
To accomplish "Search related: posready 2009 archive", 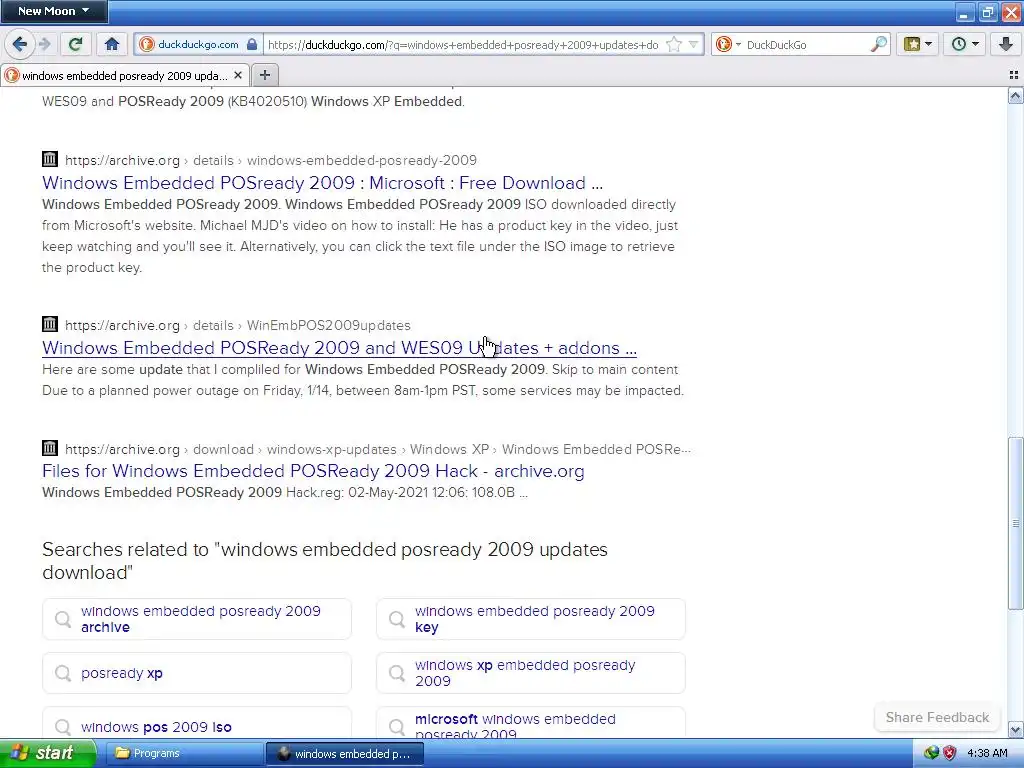I will [197, 619].
